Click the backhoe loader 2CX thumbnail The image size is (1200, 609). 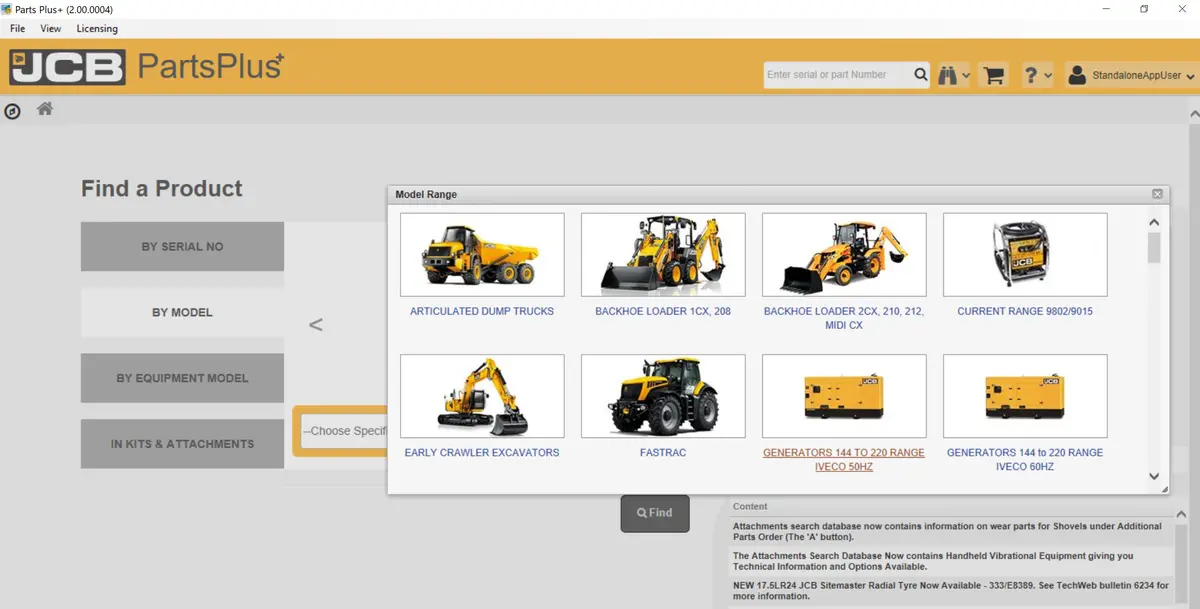(844, 255)
